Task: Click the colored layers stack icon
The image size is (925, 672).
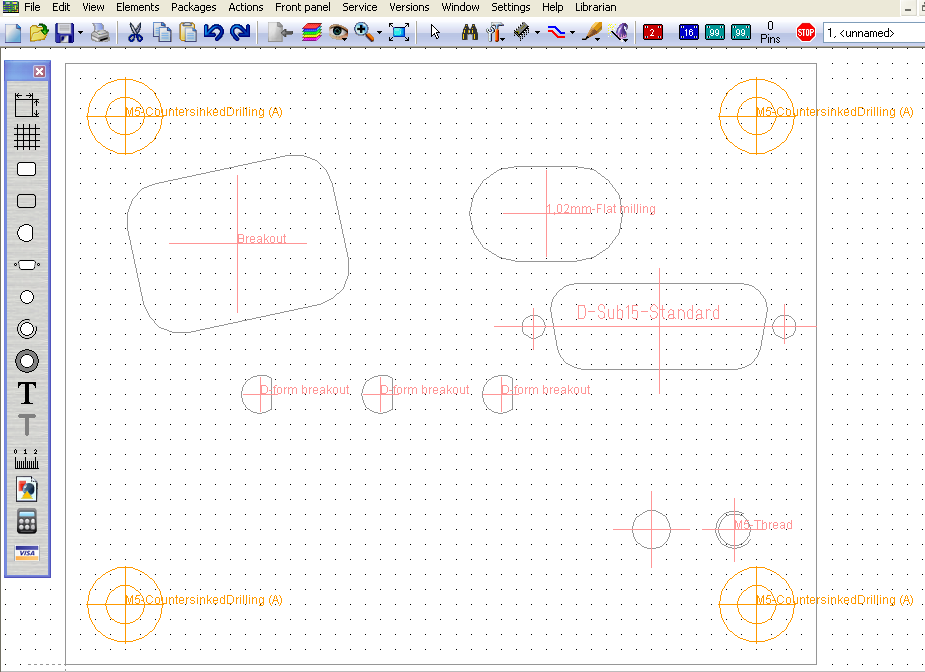Action: tap(311, 33)
